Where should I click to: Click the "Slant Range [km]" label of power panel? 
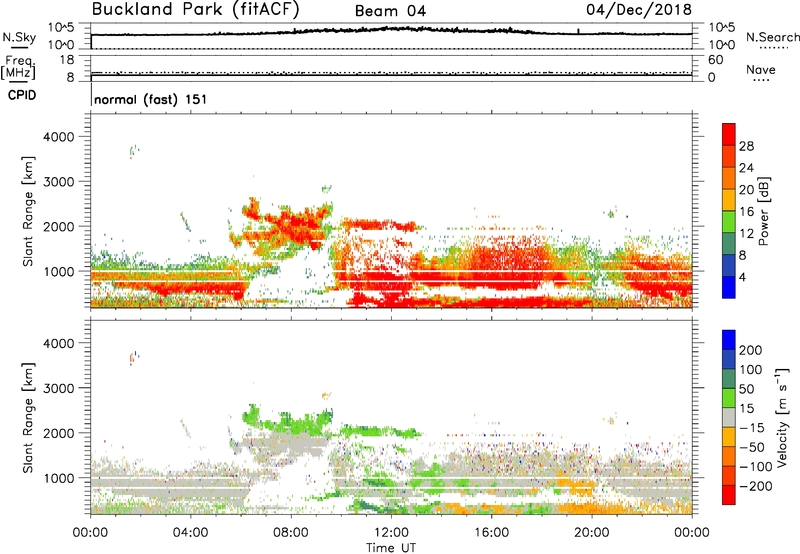click(28, 211)
